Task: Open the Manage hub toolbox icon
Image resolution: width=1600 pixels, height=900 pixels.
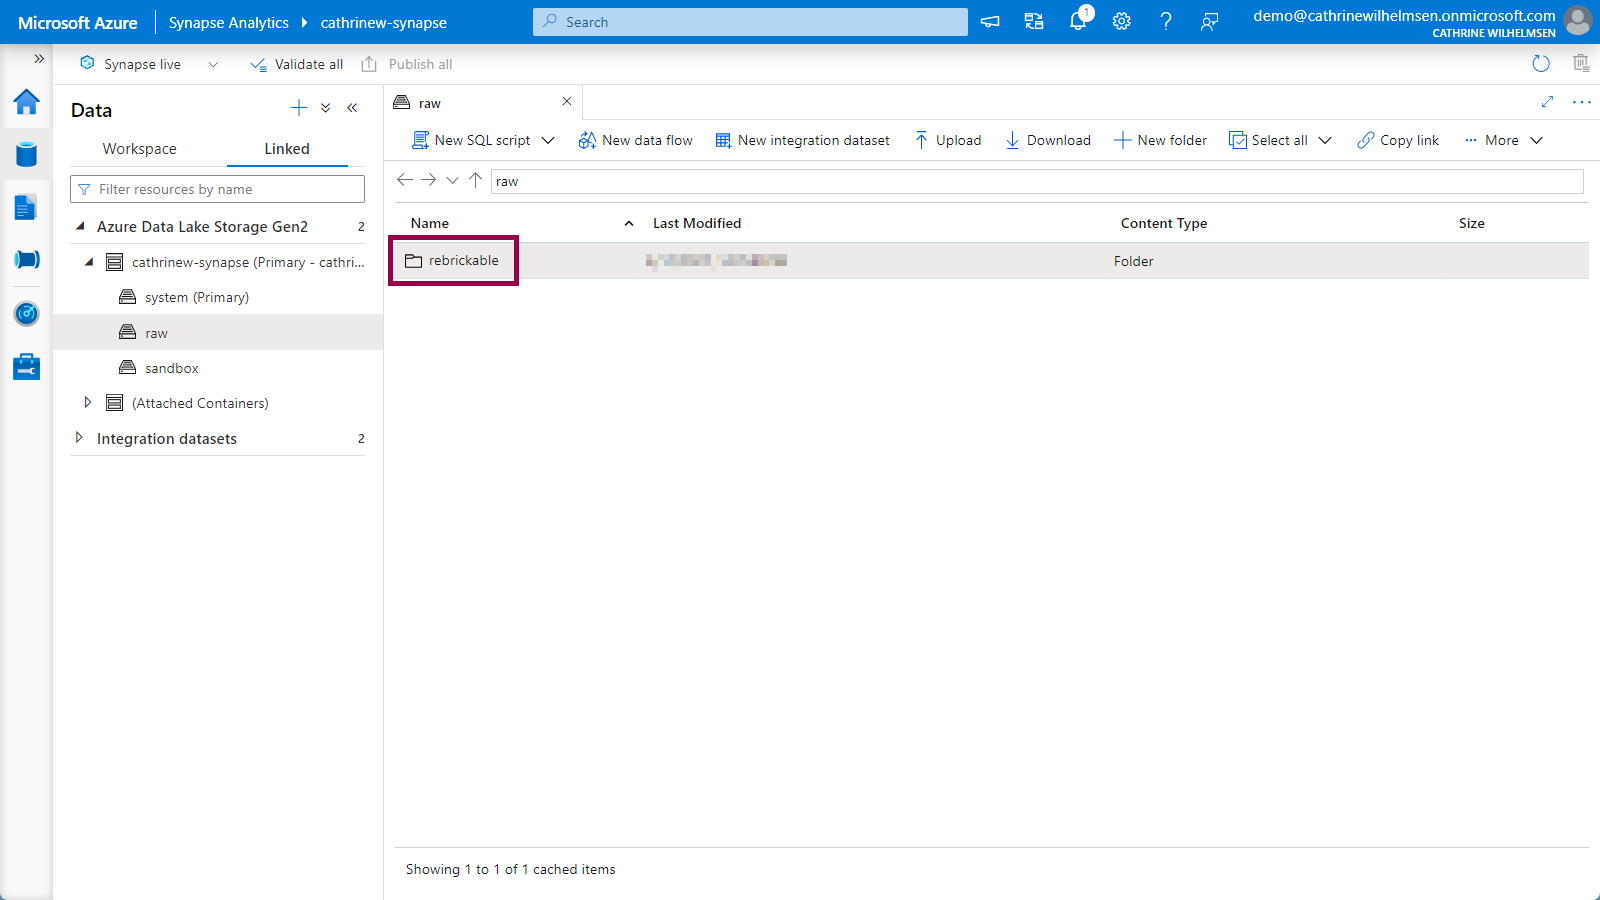Action: [x=26, y=367]
